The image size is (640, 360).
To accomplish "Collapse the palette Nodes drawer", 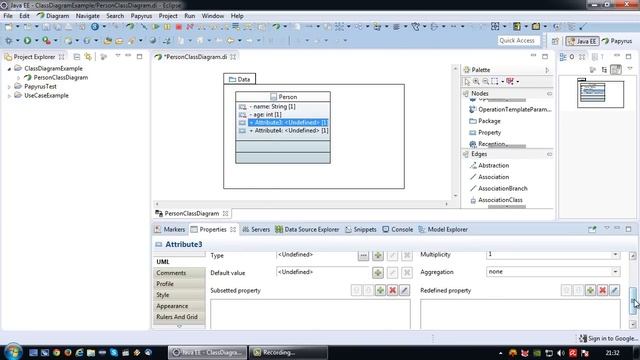I will (x=549, y=93).
